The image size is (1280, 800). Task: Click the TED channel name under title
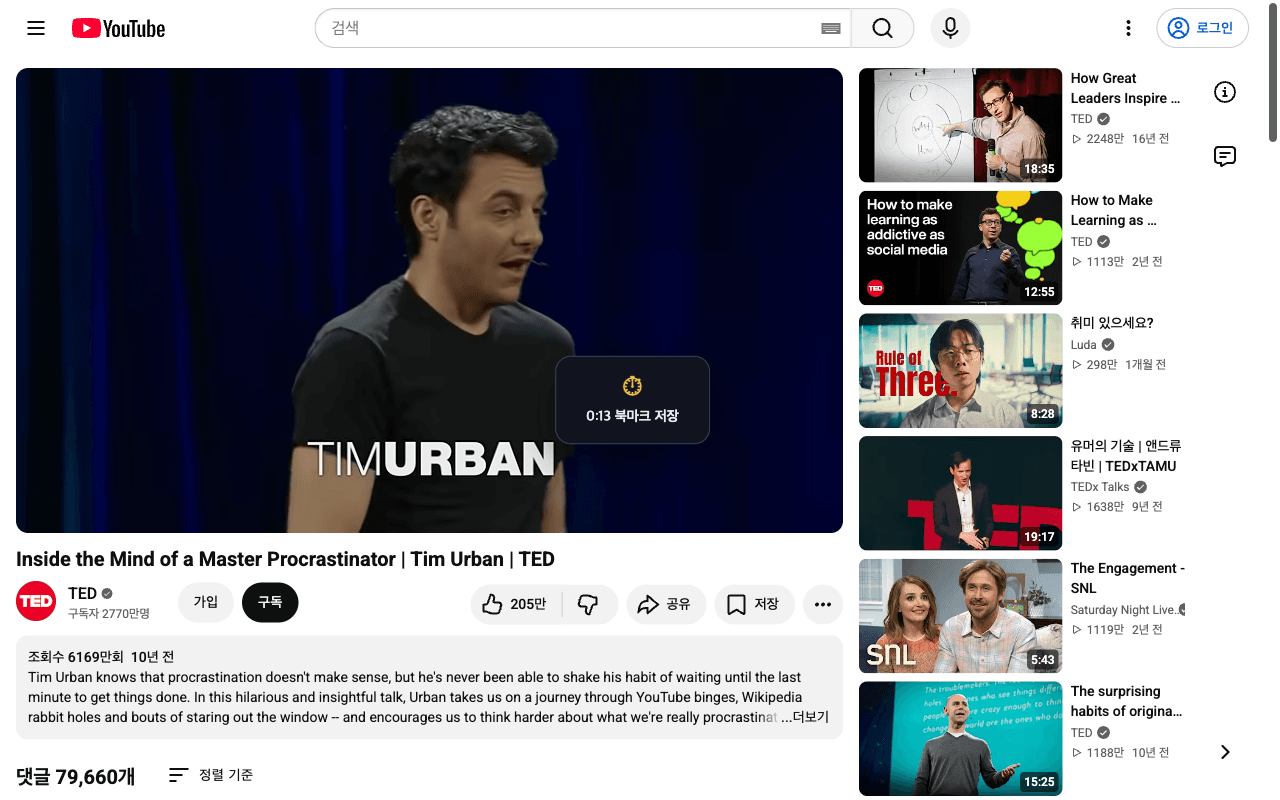(82, 594)
